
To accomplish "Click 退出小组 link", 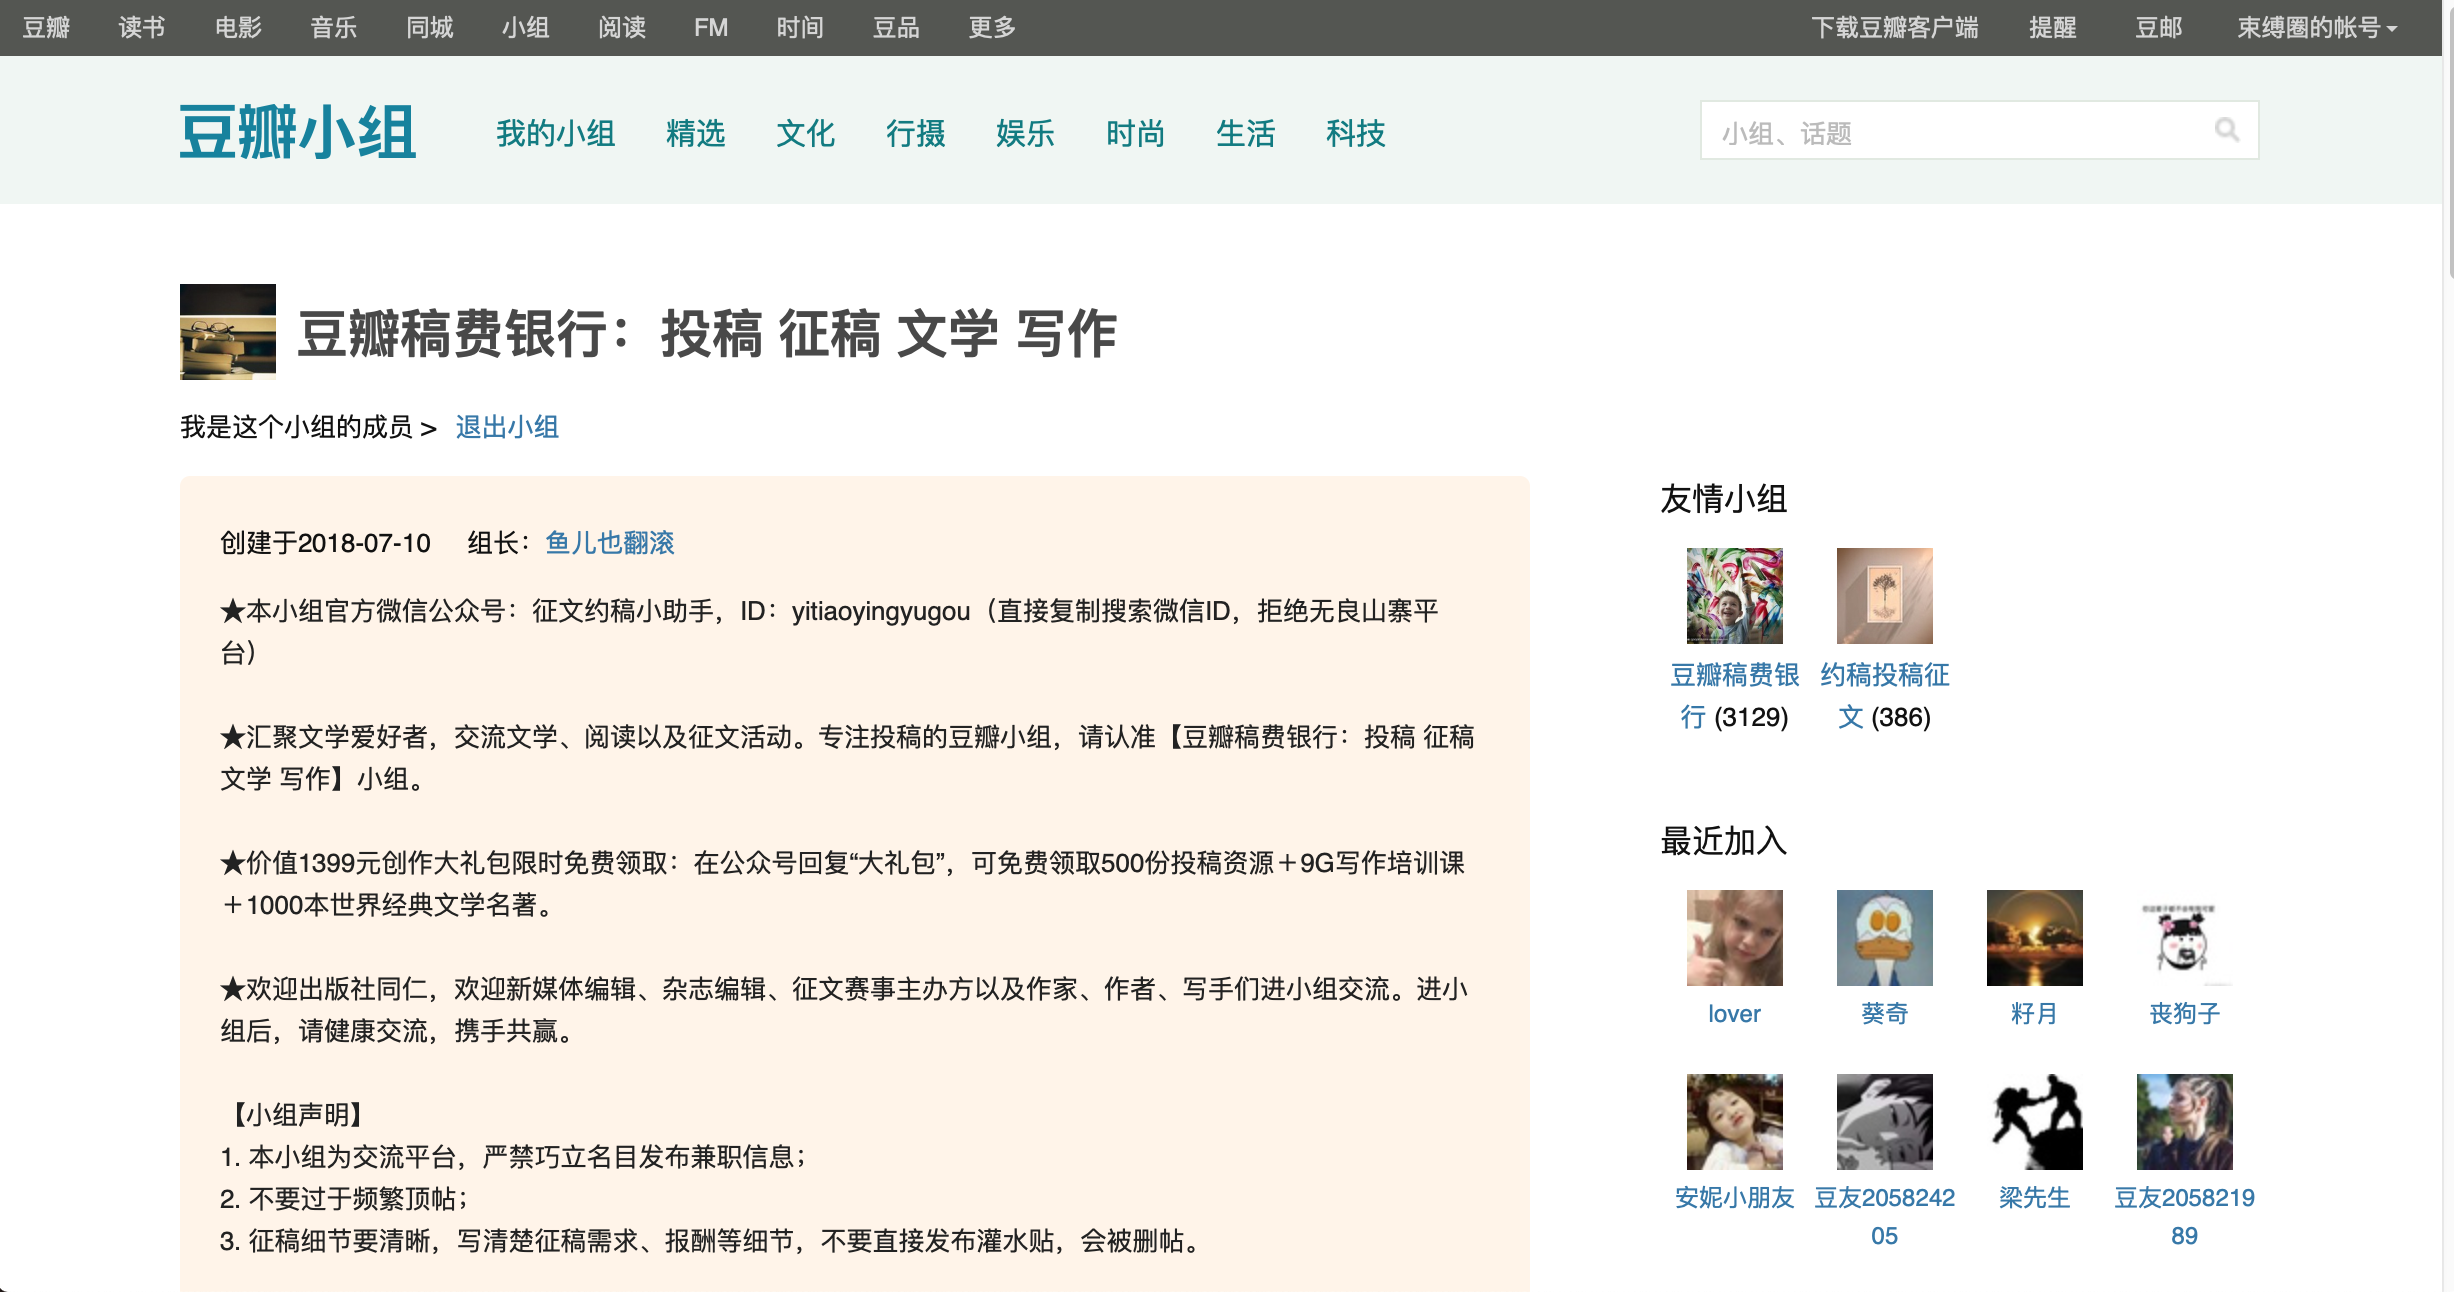I will 507,427.
